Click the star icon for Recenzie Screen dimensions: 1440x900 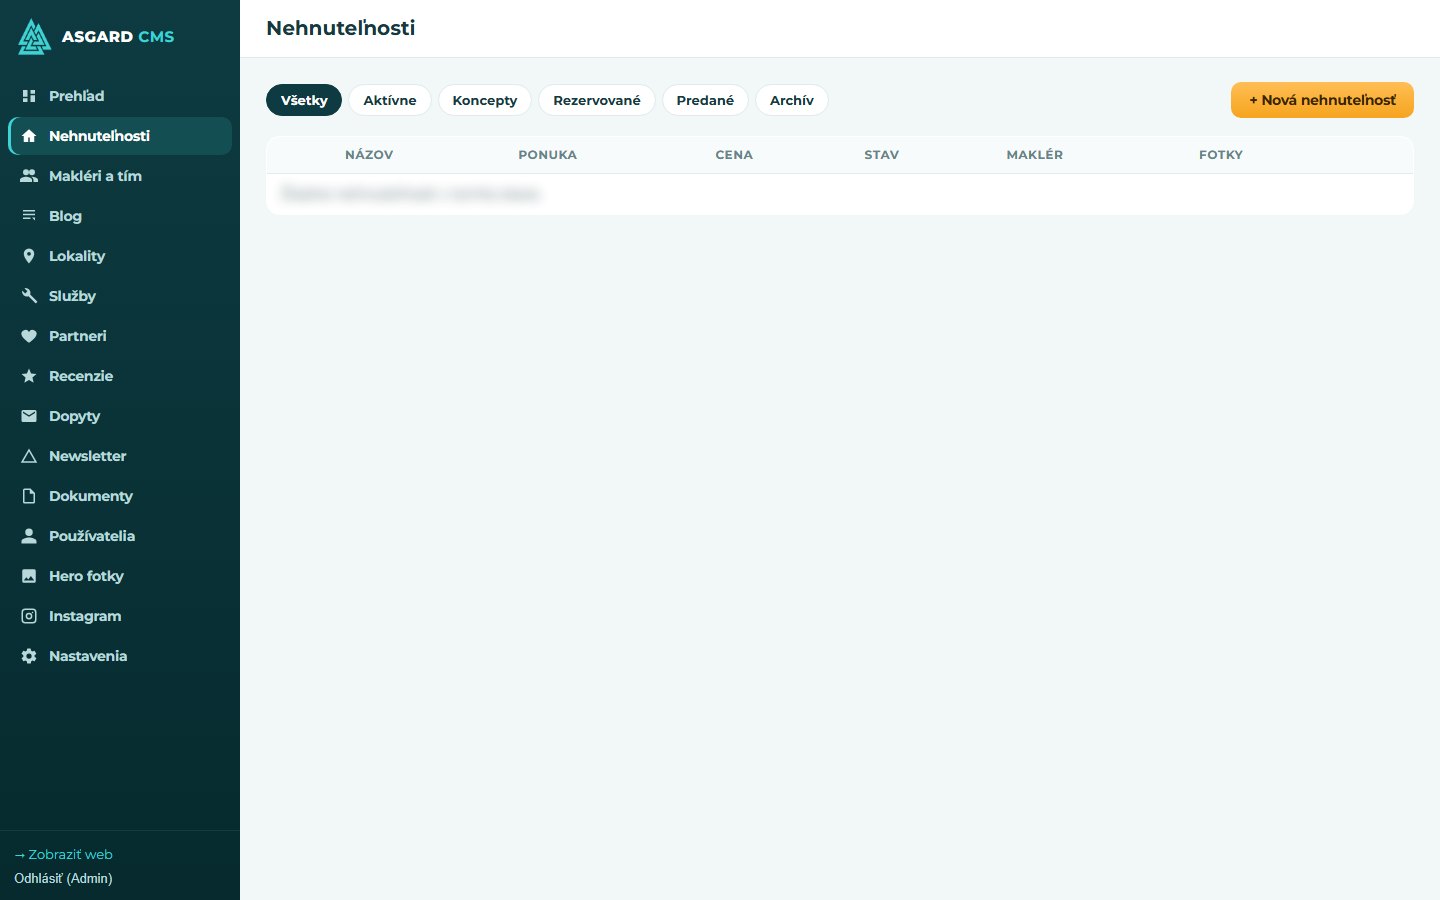click(29, 376)
